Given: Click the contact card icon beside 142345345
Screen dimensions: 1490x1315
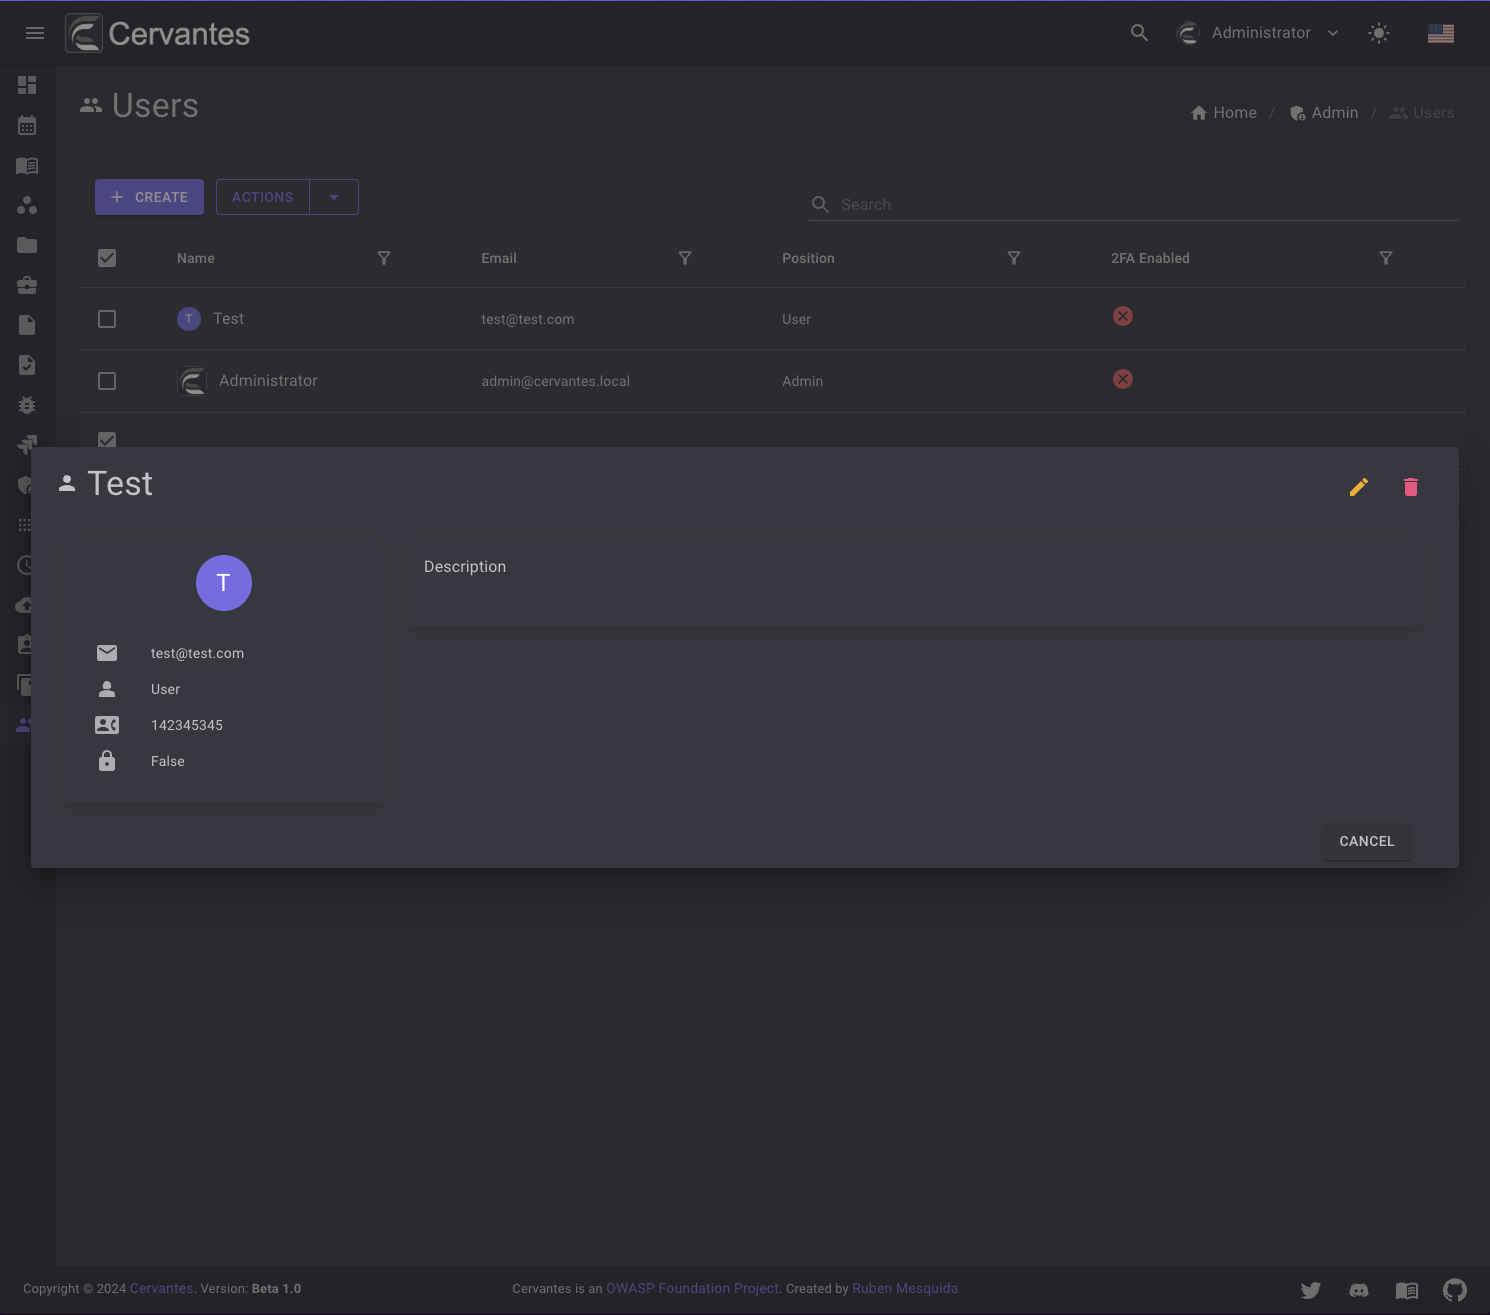Looking at the screenshot, I should (x=107, y=725).
